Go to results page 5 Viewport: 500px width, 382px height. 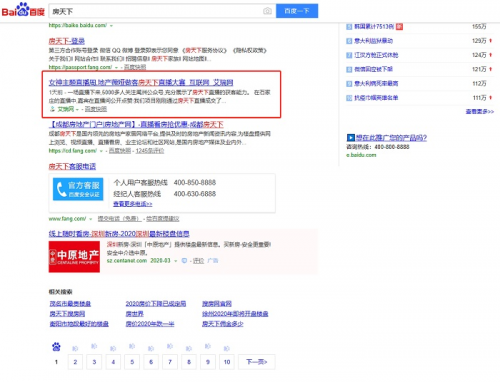[x=132, y=362]
